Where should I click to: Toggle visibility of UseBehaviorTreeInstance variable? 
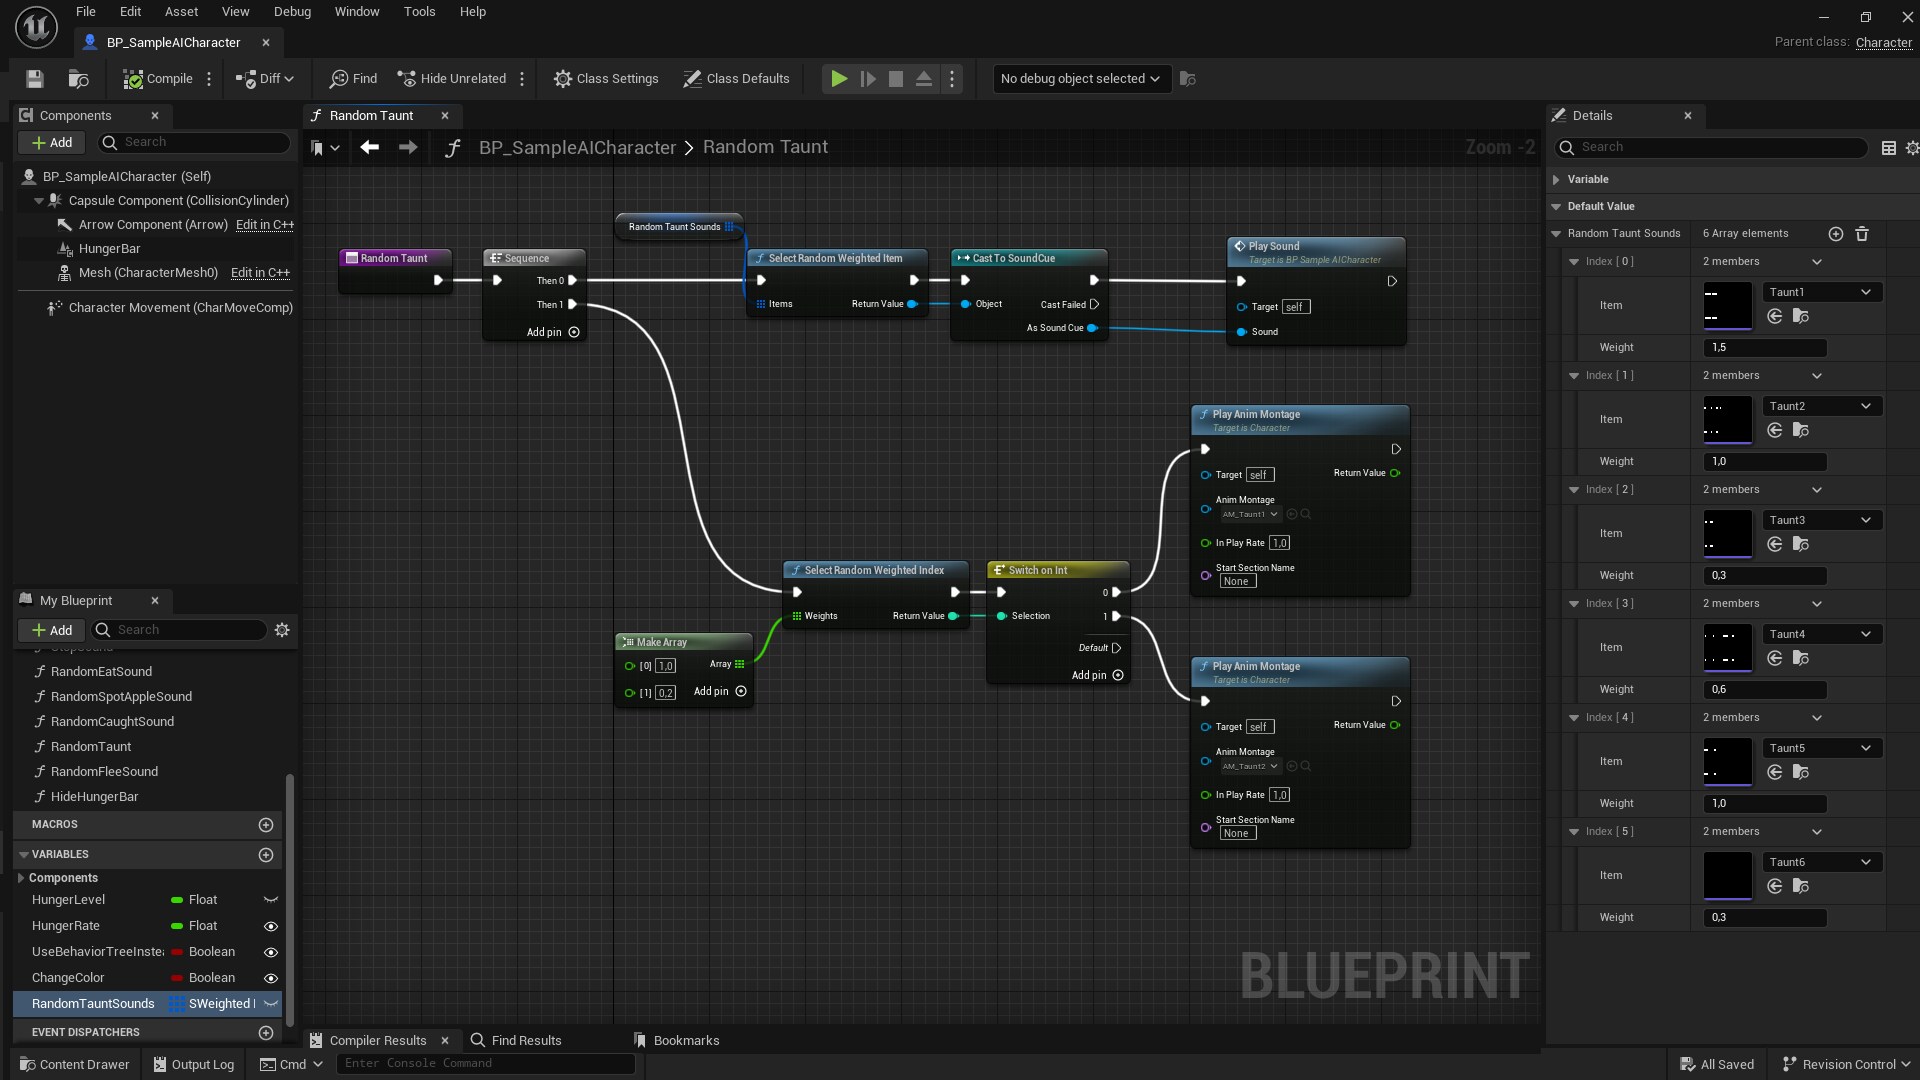270,952
